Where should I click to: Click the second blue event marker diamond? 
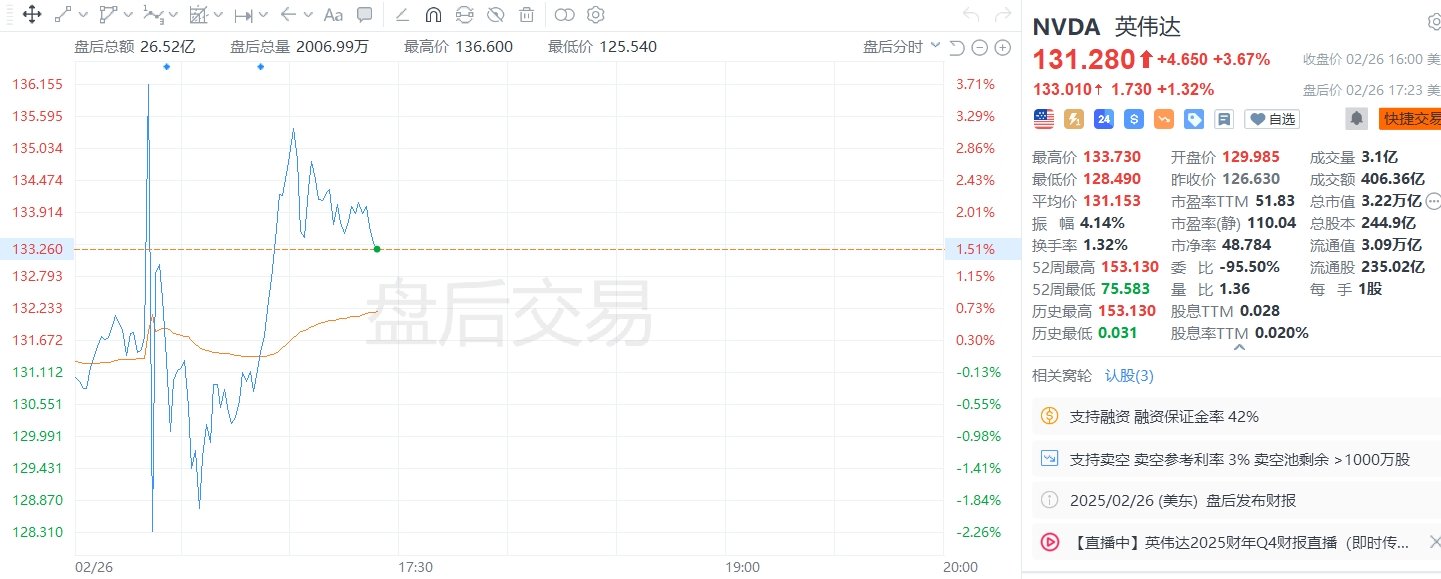[261, 66]
